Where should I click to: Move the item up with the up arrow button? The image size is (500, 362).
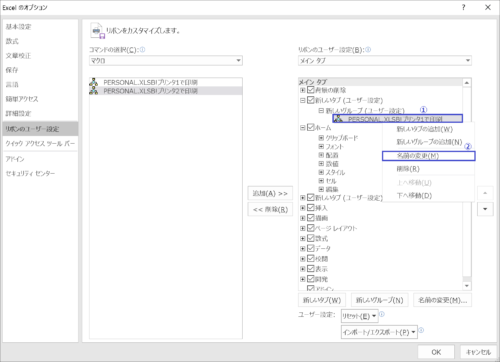click(485, 193)
